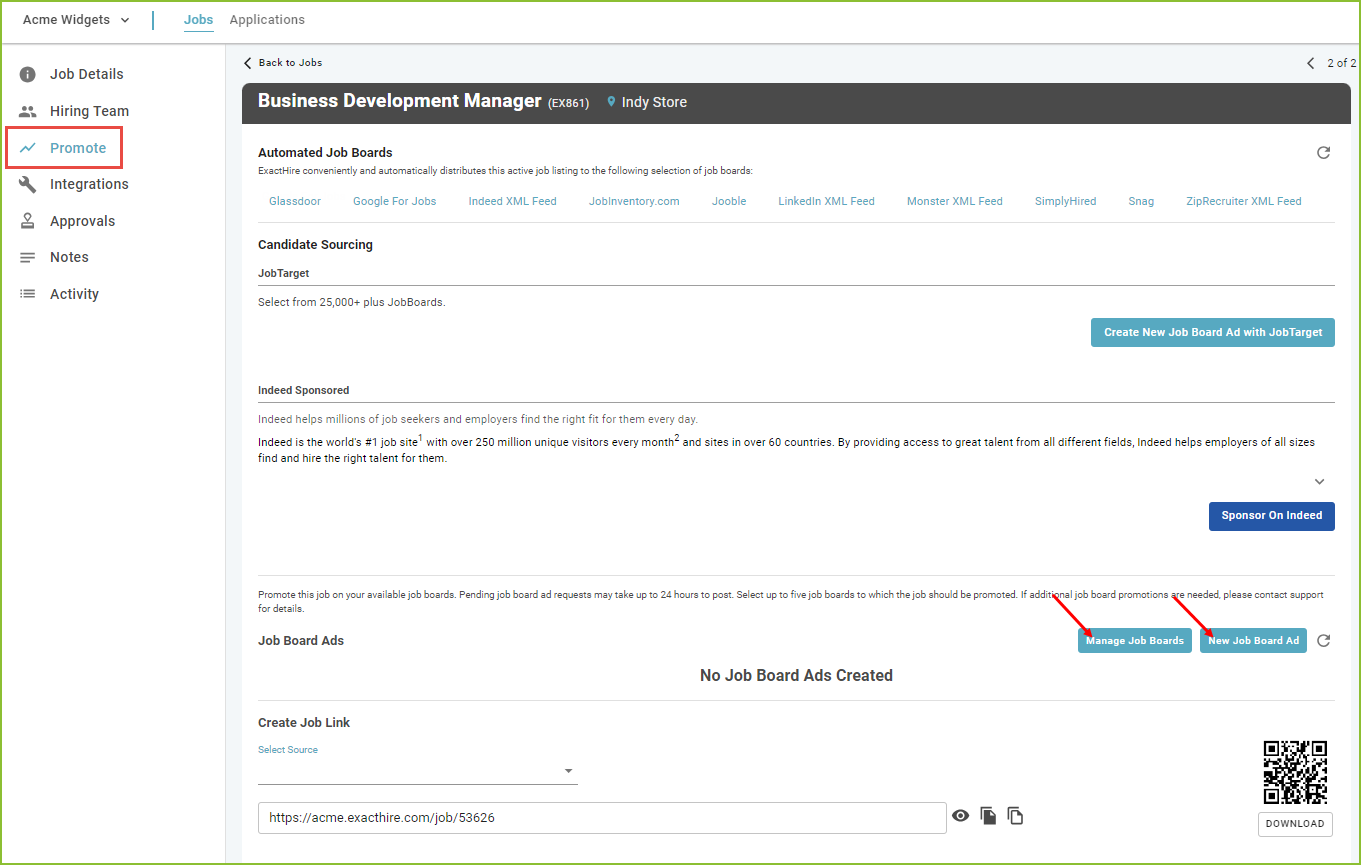Viewport: 1361px width, 865px height.
Task: Click the Manage Job Boards button
Action: 1135,640
